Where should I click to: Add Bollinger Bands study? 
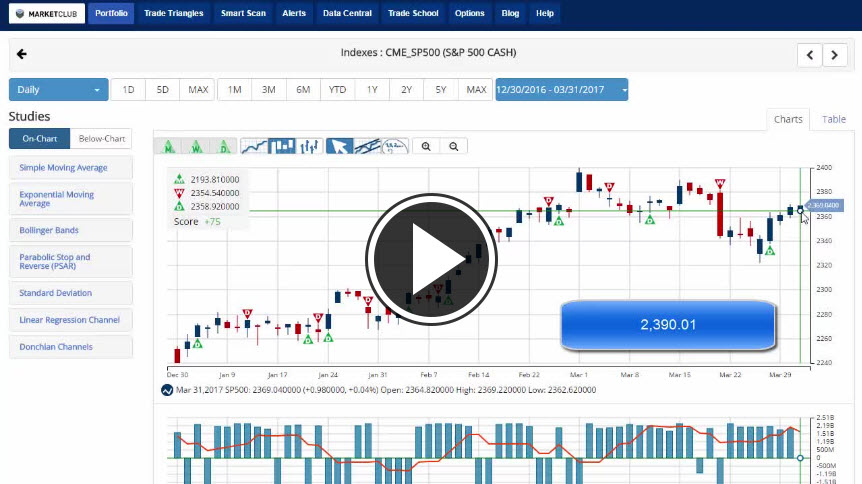[70, 230]
